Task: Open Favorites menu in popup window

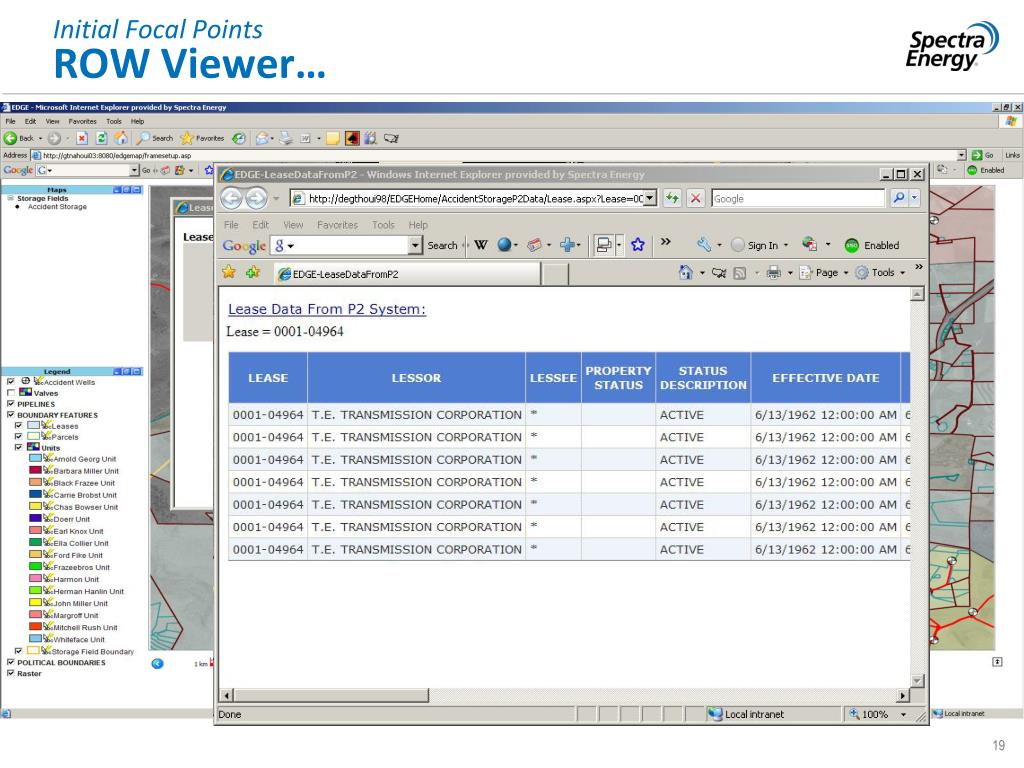Action: [x=338, y=225]
